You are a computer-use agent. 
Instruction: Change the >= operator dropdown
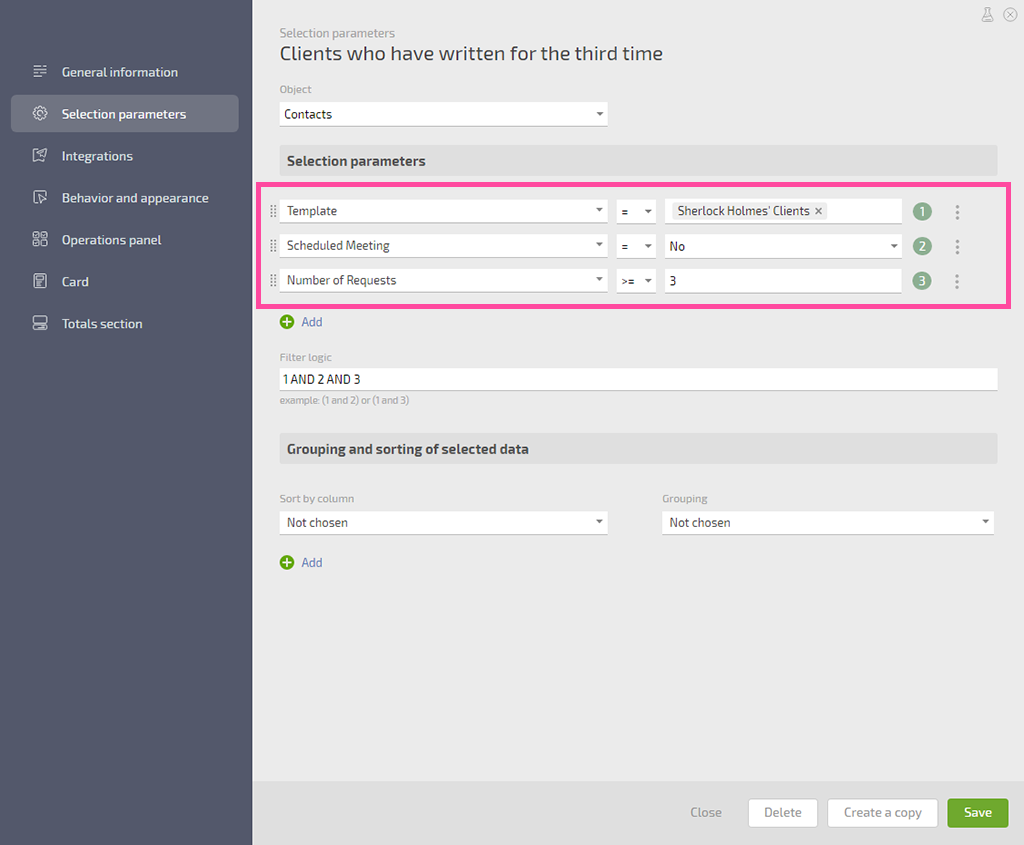point(636,281)
